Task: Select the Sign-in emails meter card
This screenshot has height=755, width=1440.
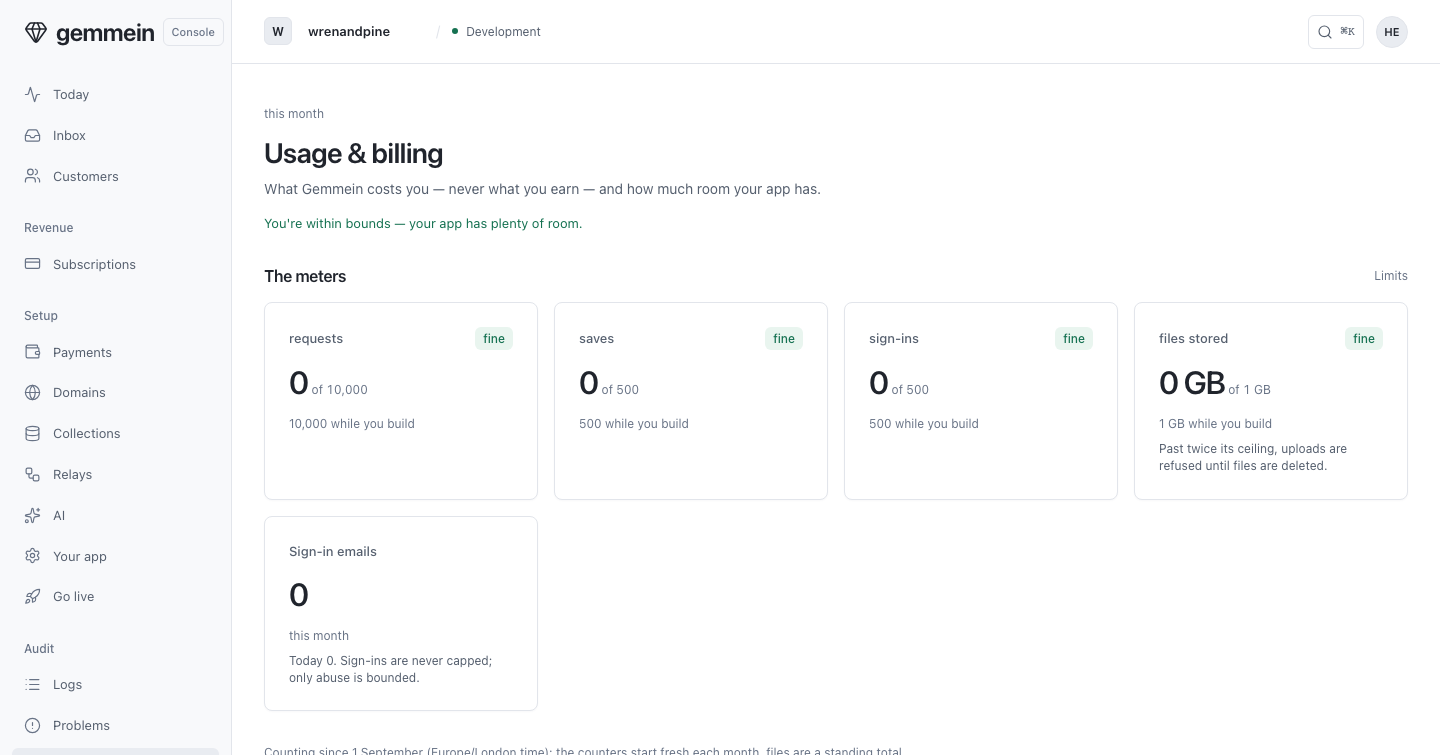Action: coord(401,613)
